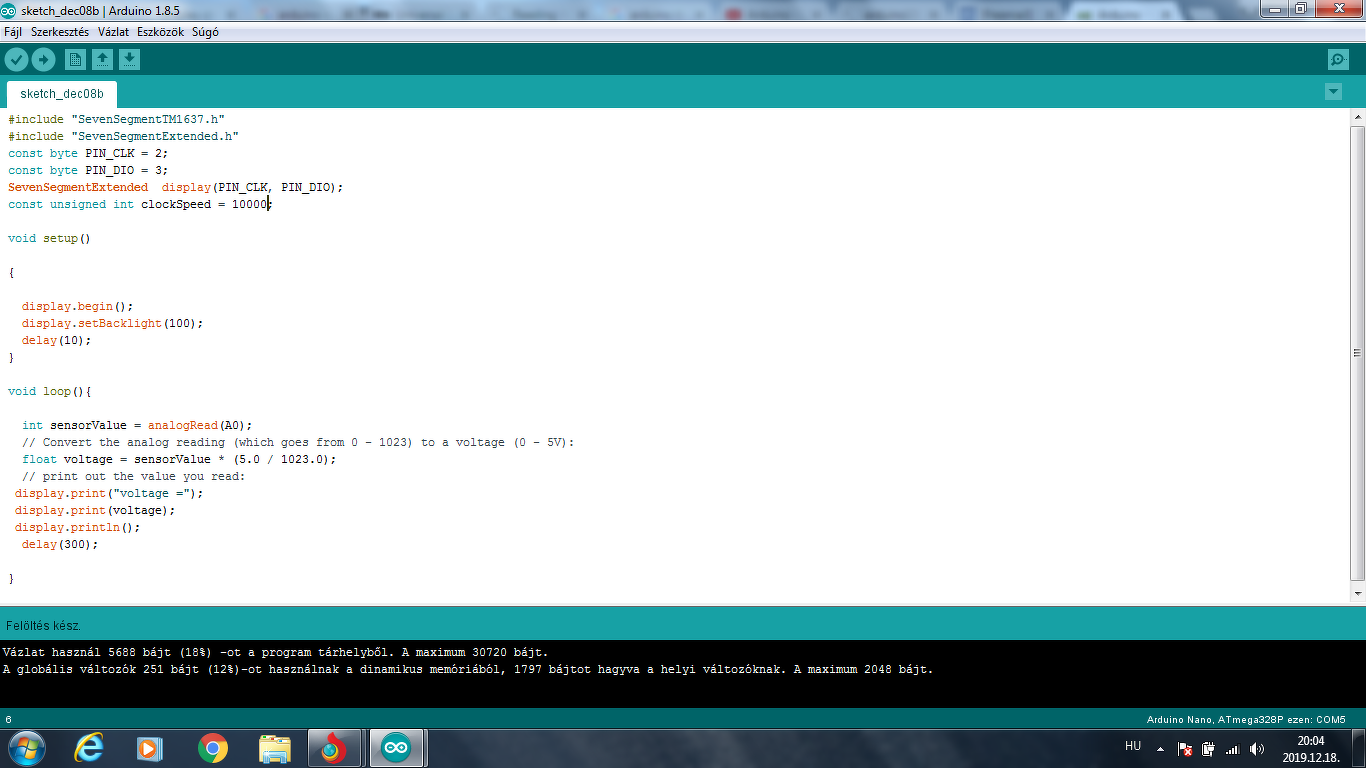Launch Google Chrome from the taskbar
The height and width of the screenshot is (768, 1366).
pos(212,748)
